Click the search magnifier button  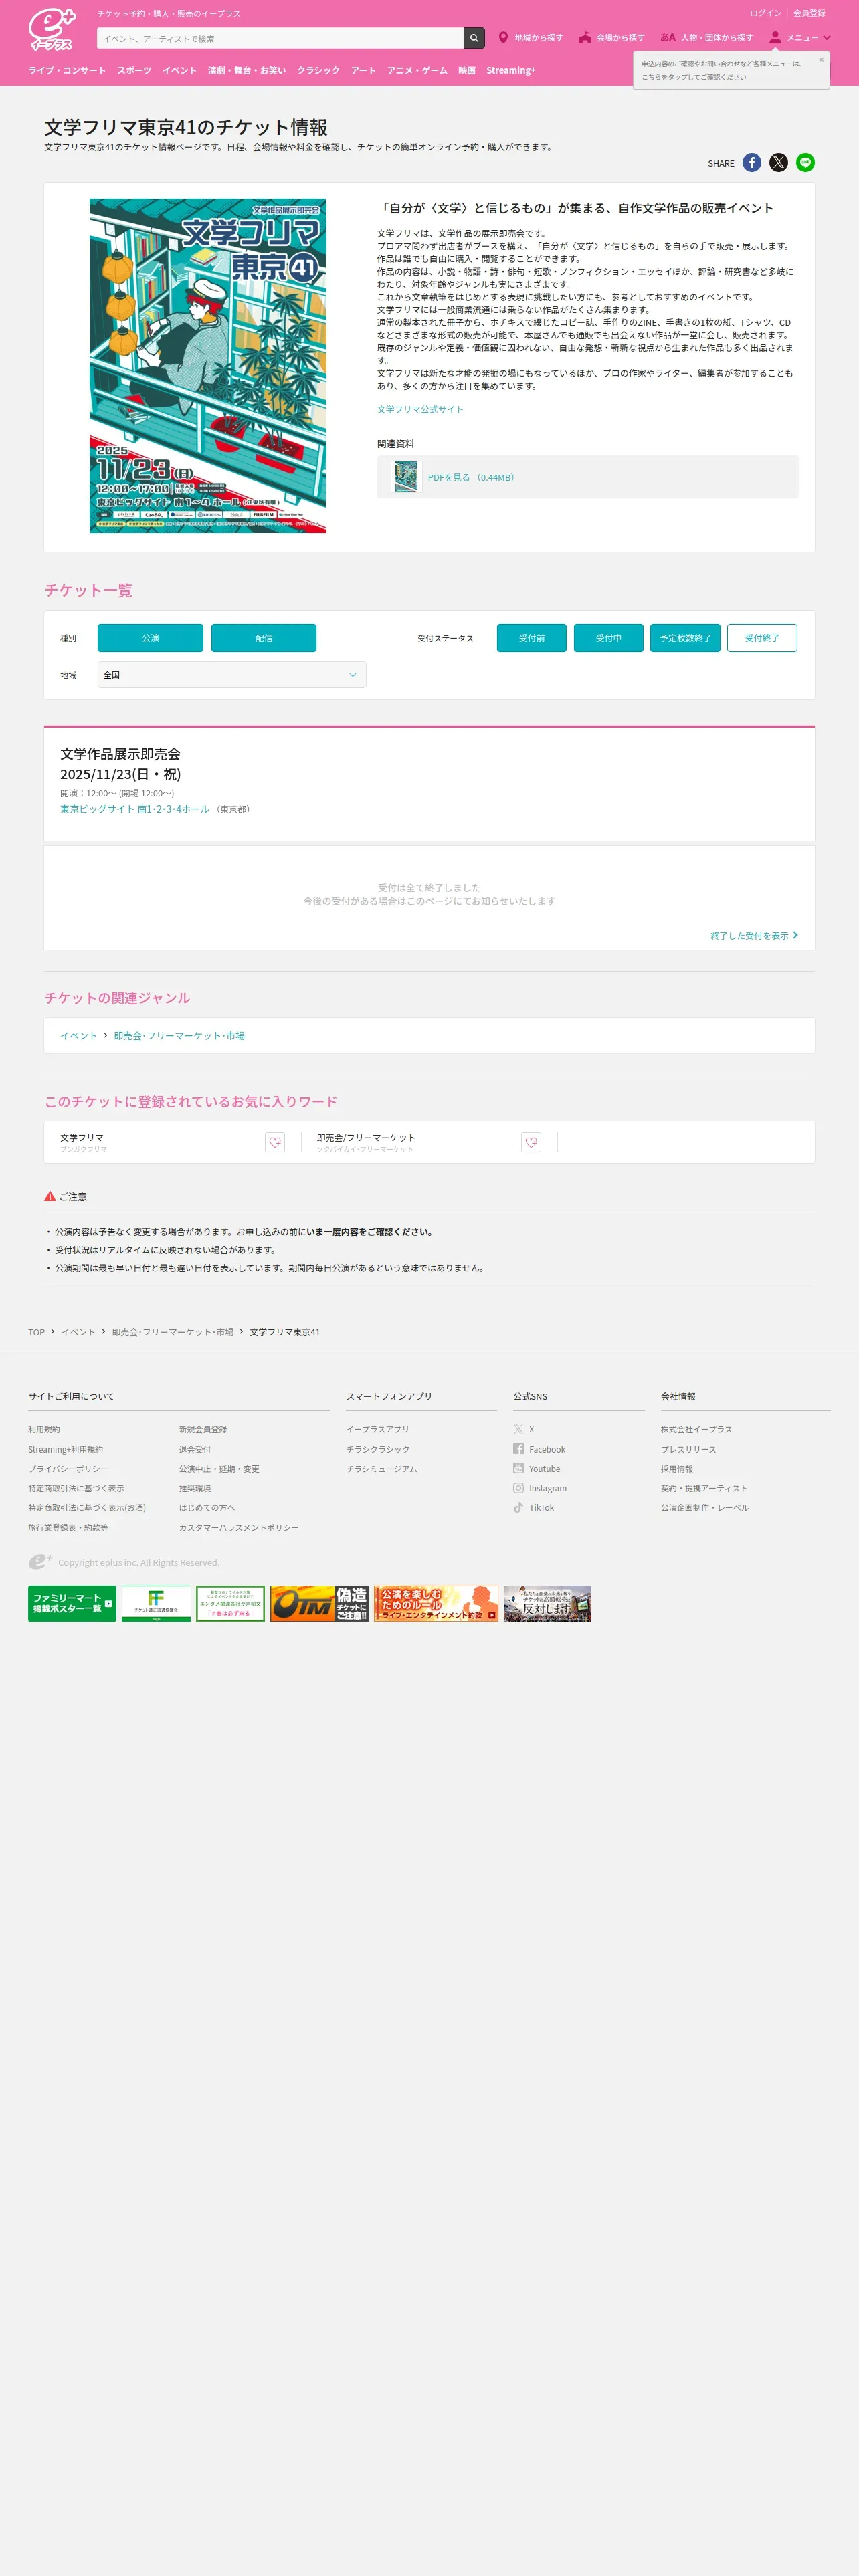(x=474, y=38)
